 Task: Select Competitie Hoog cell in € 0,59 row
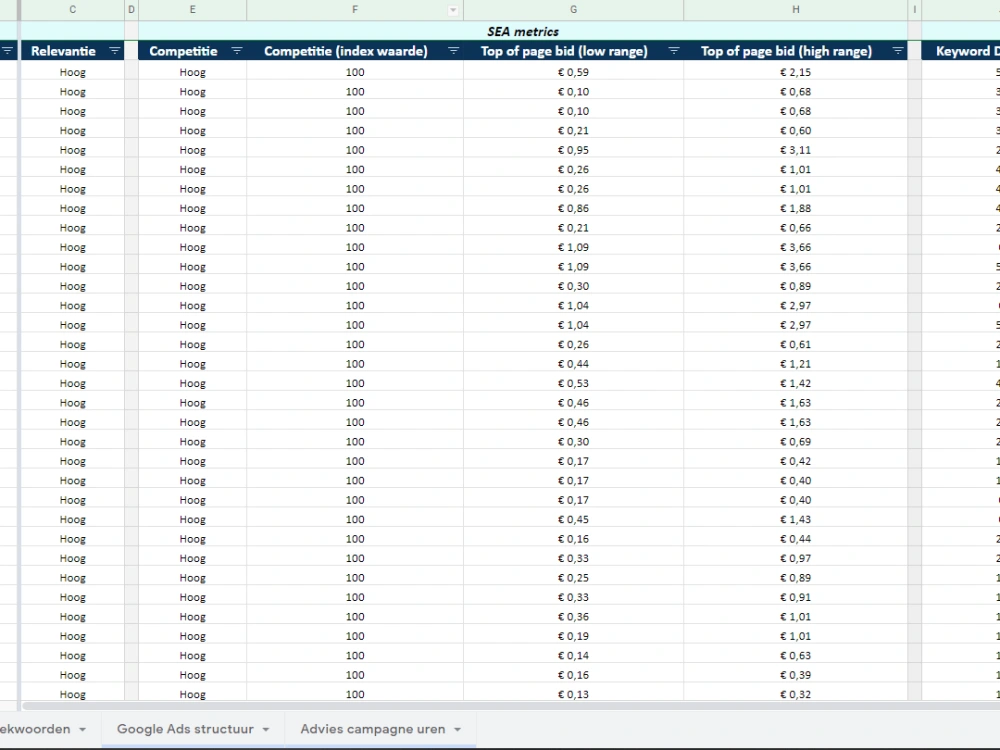point(192,72)
